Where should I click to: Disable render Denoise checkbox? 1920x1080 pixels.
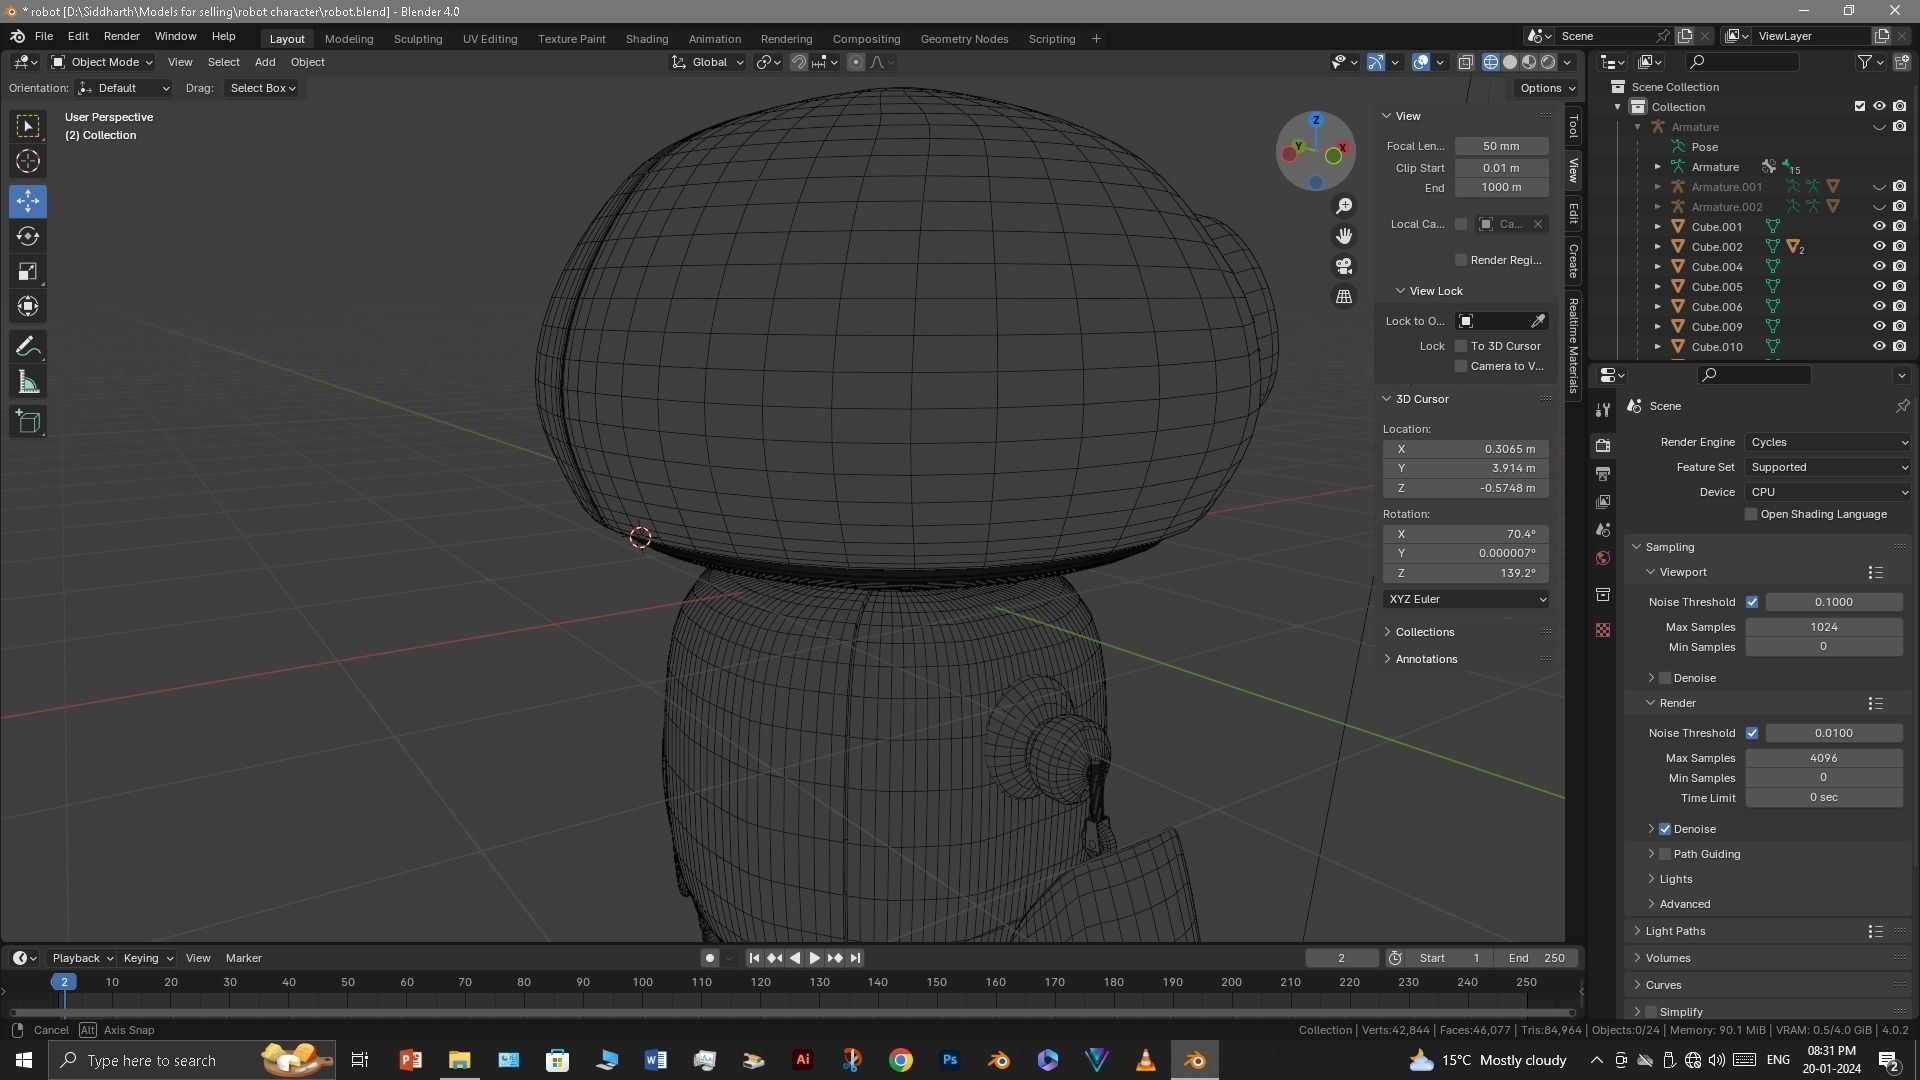tap(1665, 829)
